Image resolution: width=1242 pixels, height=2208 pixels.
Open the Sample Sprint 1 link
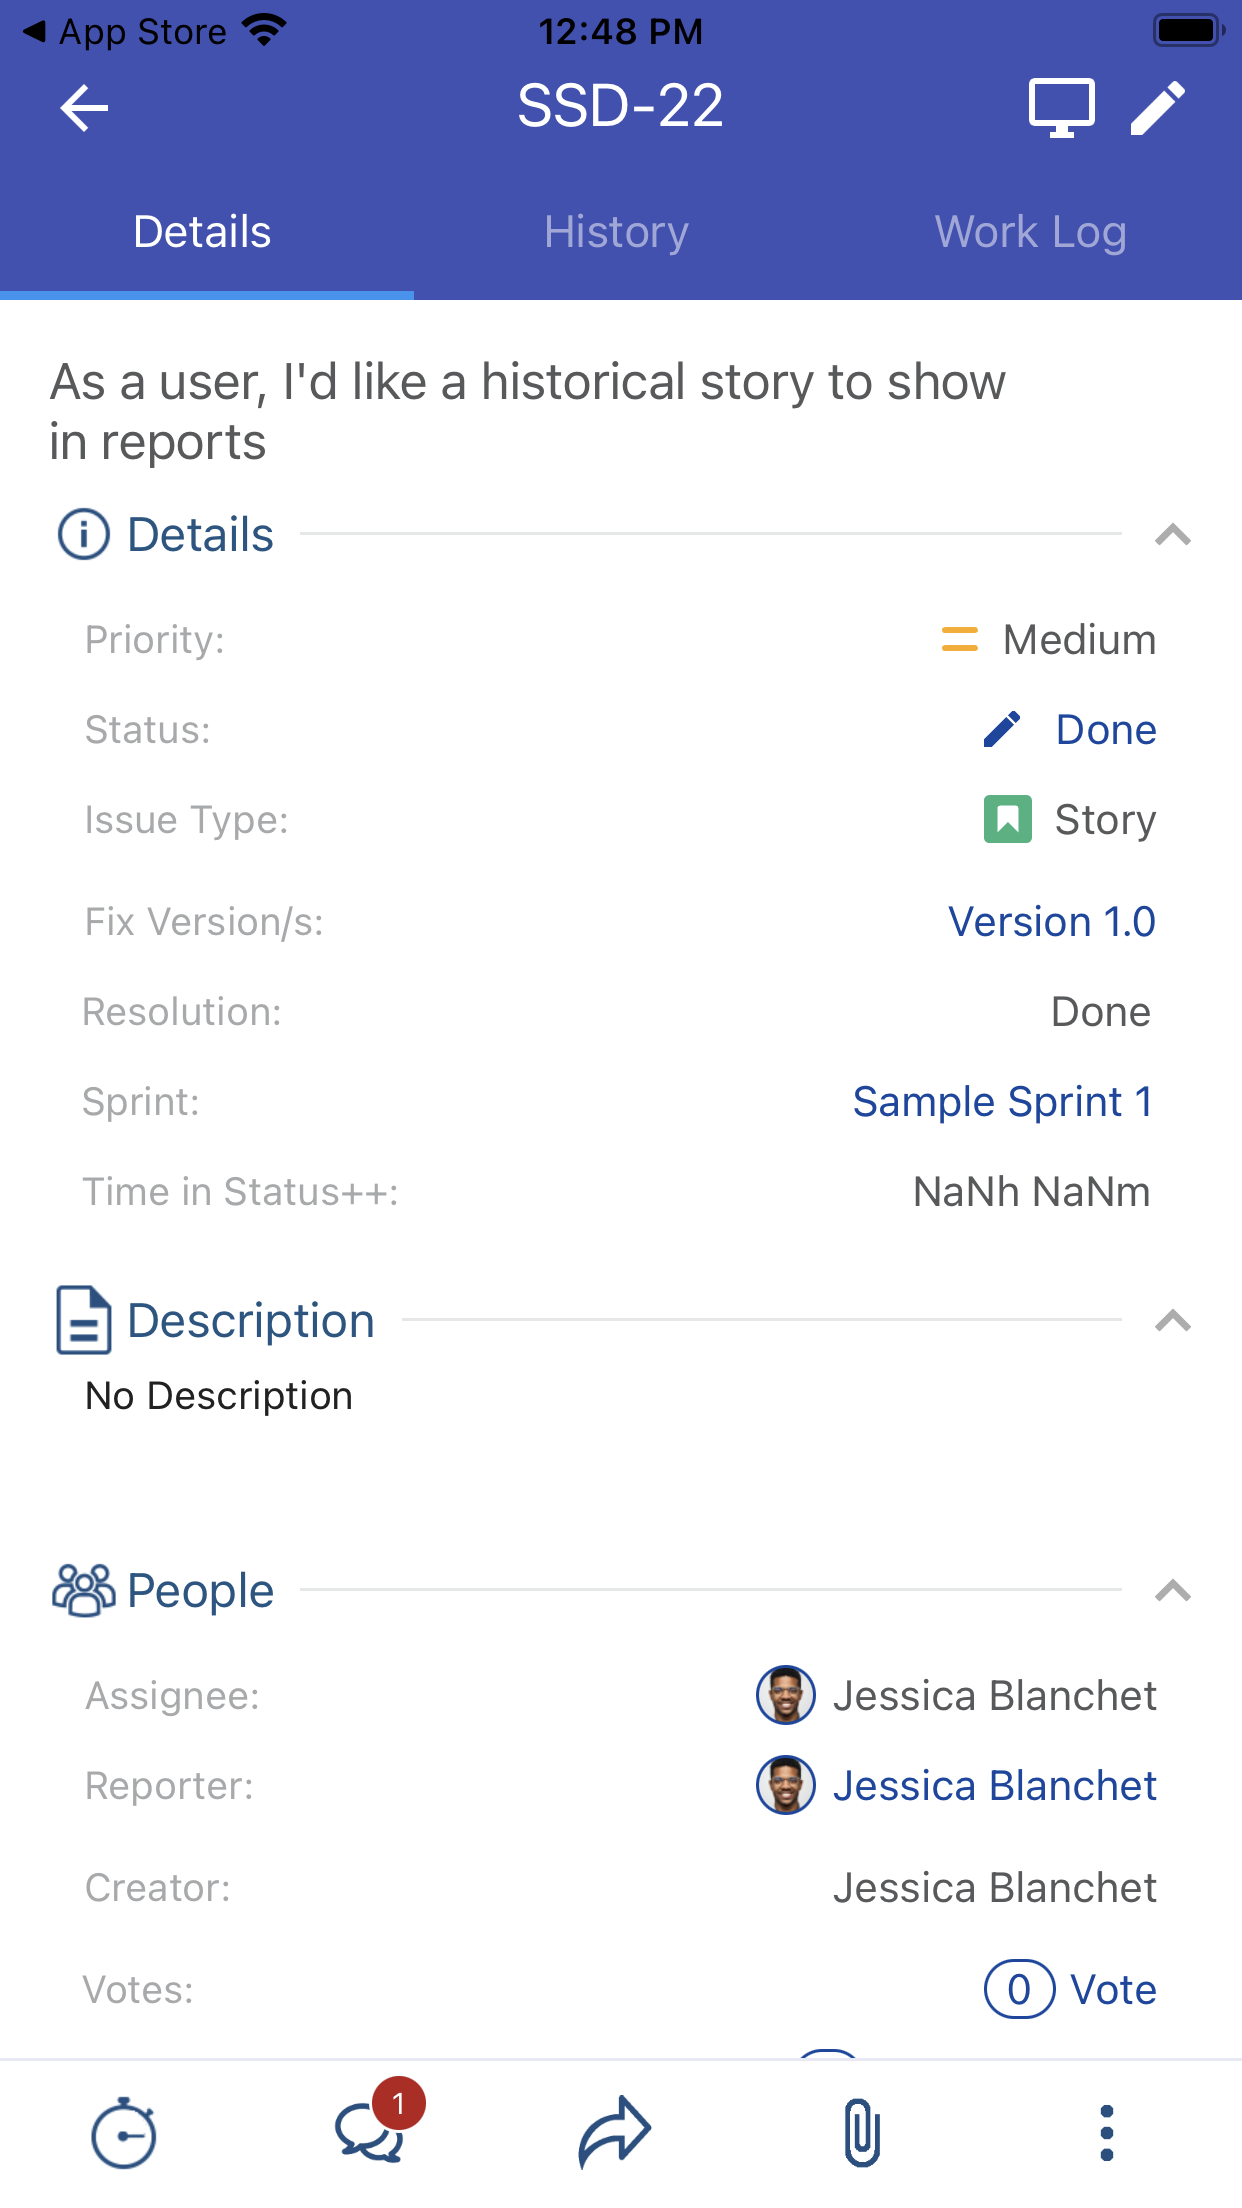[1002, 1102]
